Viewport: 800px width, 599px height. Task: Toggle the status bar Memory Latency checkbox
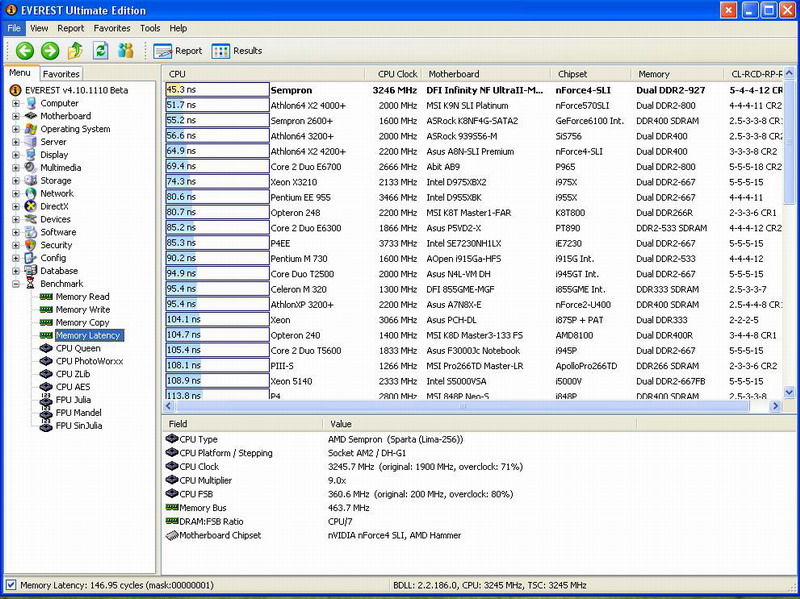pyautogui.click(x=11, y=585)
